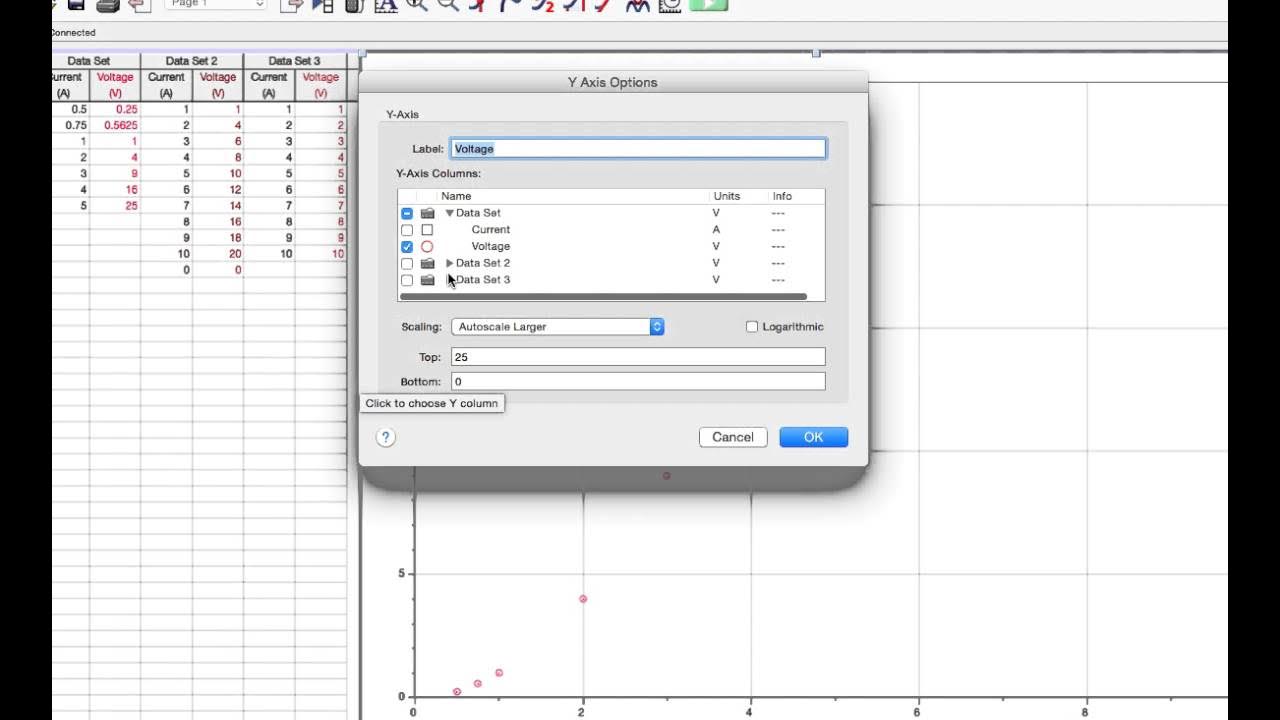
Task: Click the green Collect button in the toolbar
Action: (x=708, y=4)
